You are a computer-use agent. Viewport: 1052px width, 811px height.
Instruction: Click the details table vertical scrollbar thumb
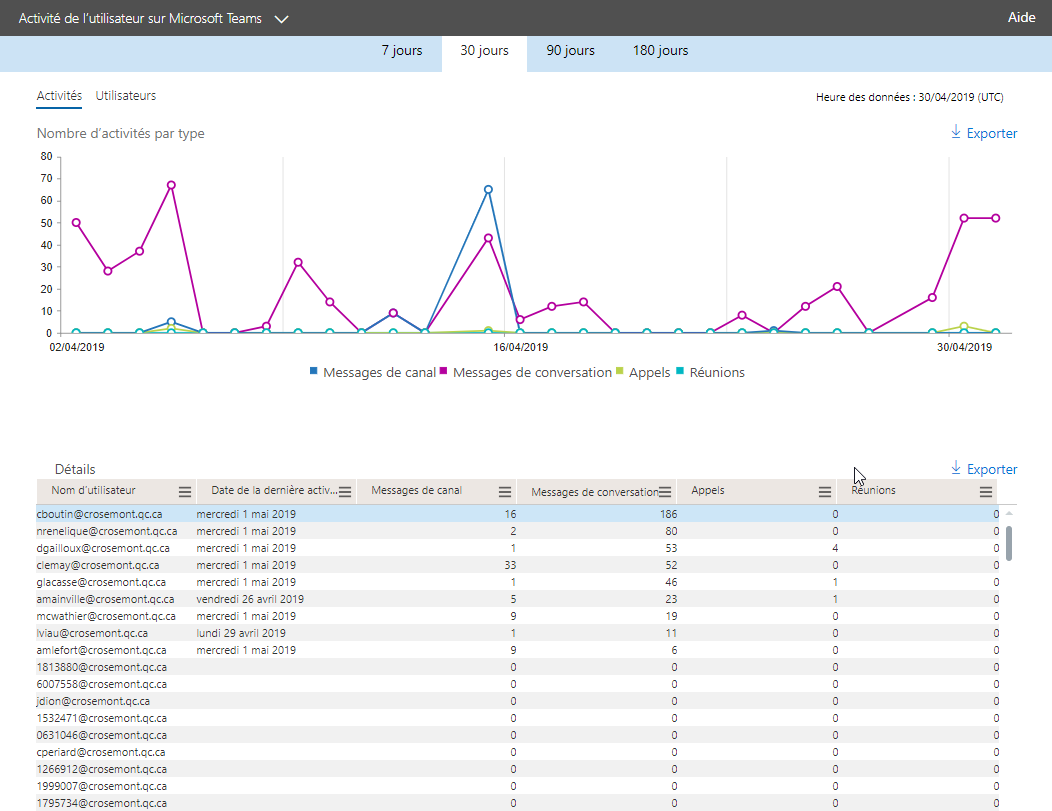1009,543
